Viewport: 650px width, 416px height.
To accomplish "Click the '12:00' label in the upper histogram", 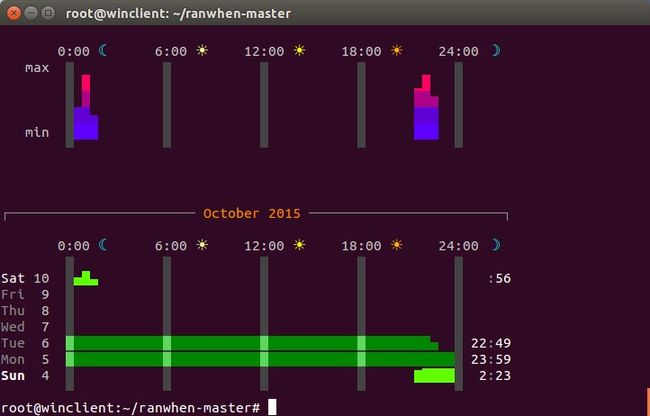I will (264, 51).
